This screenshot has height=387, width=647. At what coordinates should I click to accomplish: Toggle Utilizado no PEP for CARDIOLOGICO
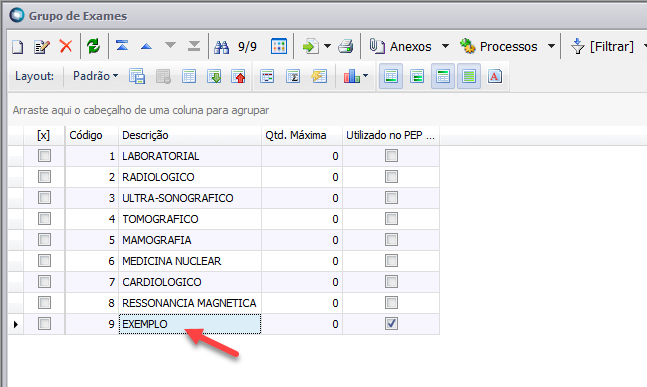[391, 282]
